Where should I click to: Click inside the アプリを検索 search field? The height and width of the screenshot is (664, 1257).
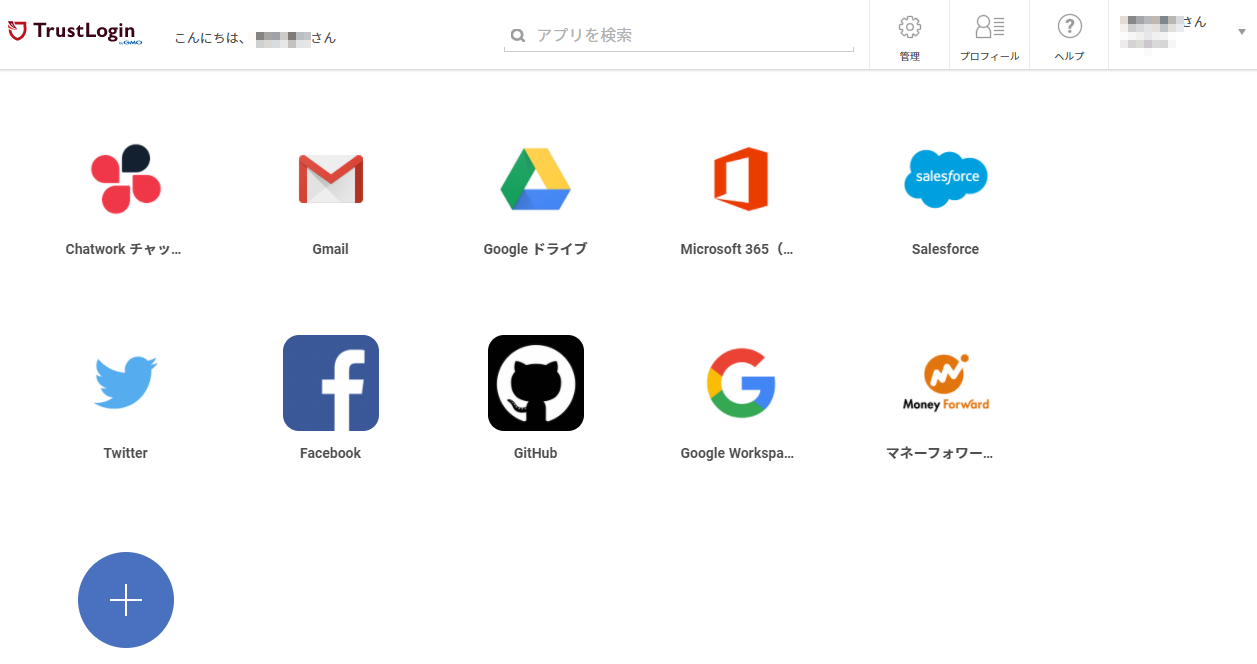tap(679, 35)
